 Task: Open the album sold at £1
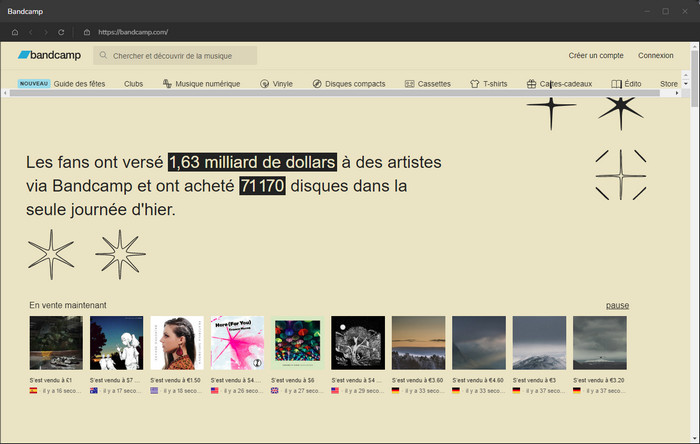[x=56, y=343]
